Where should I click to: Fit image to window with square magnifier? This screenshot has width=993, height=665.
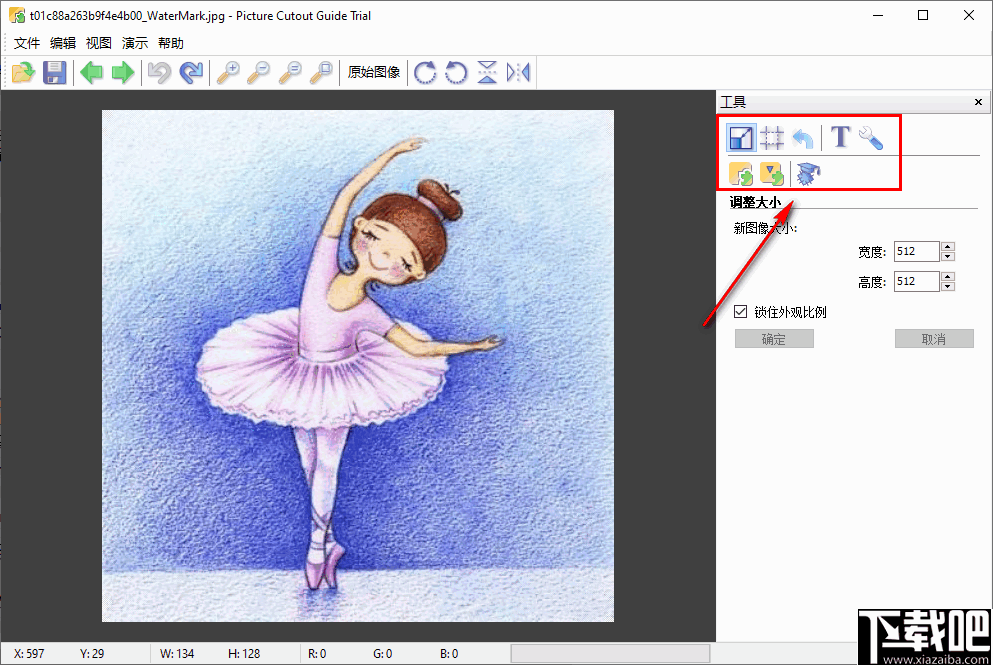coord(321,72)
